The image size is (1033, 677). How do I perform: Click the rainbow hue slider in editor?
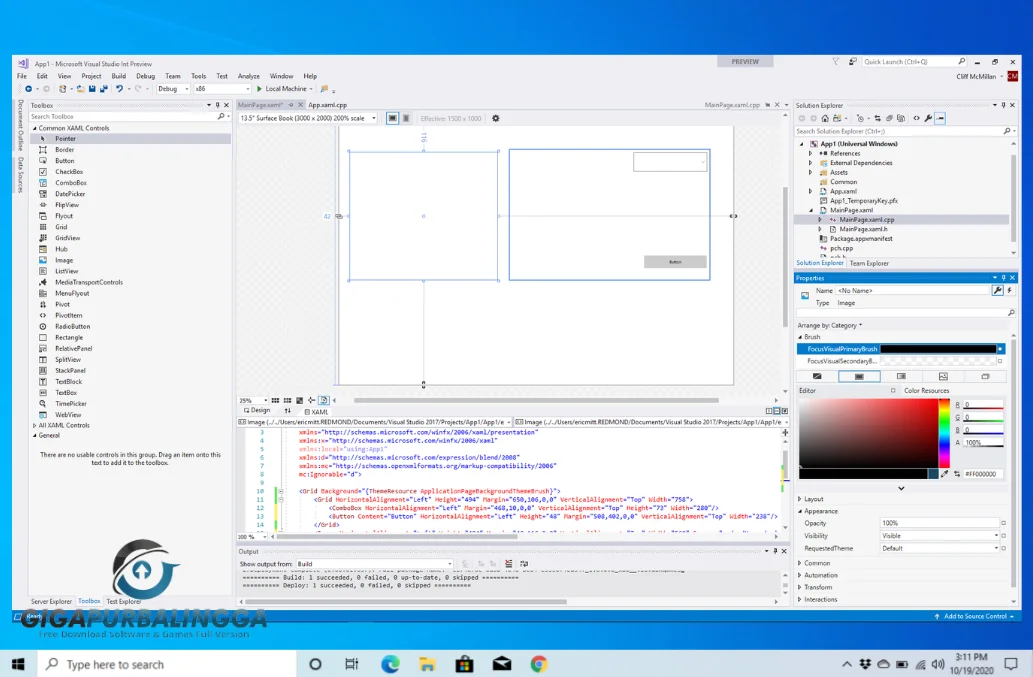(x=944, y=433)
